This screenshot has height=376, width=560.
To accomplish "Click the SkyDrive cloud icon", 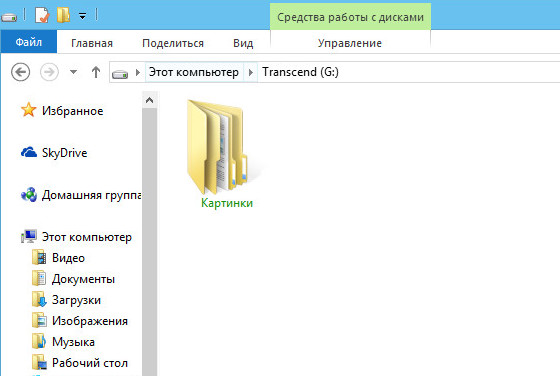I will [x=29, y=152].
